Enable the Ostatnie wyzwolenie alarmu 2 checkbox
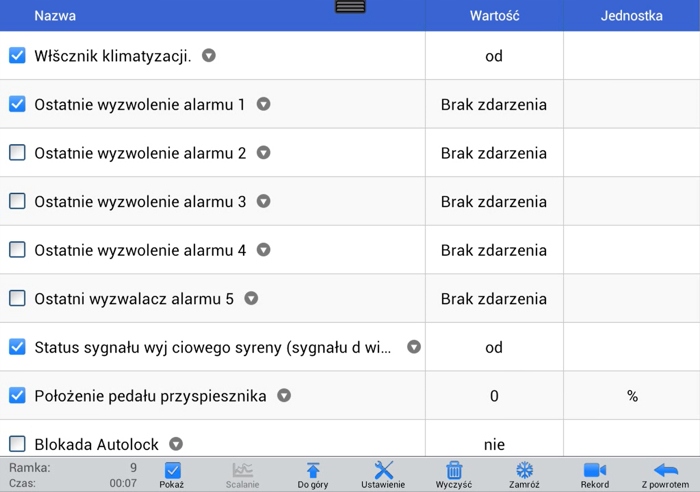The width and height of the screenshot is (700, 492). 17,153
